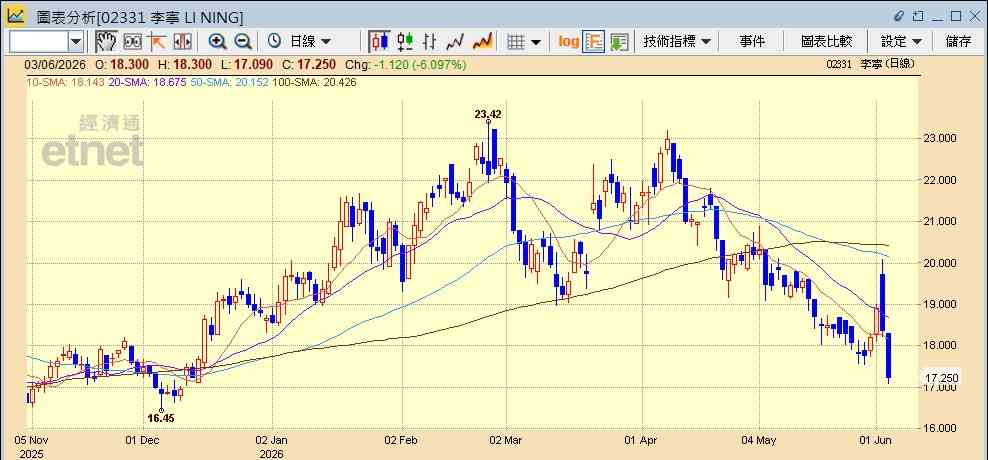Select the hand pan tool
This screenshot has height=460, width=988.
click(106, 42)
